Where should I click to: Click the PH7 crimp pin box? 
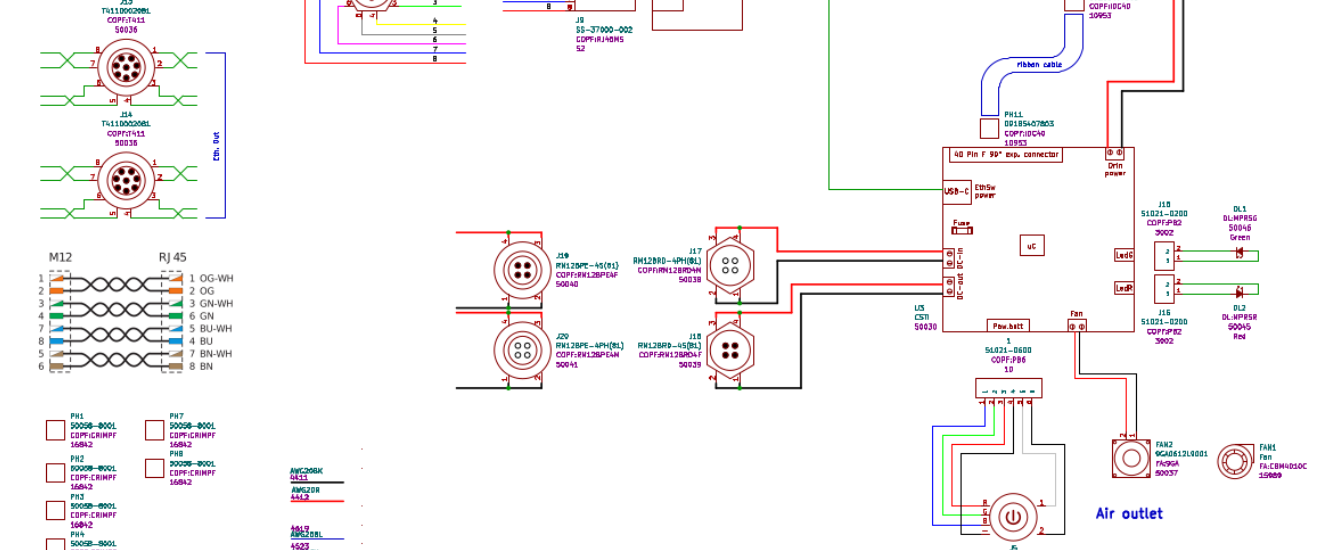pos(154,431)
